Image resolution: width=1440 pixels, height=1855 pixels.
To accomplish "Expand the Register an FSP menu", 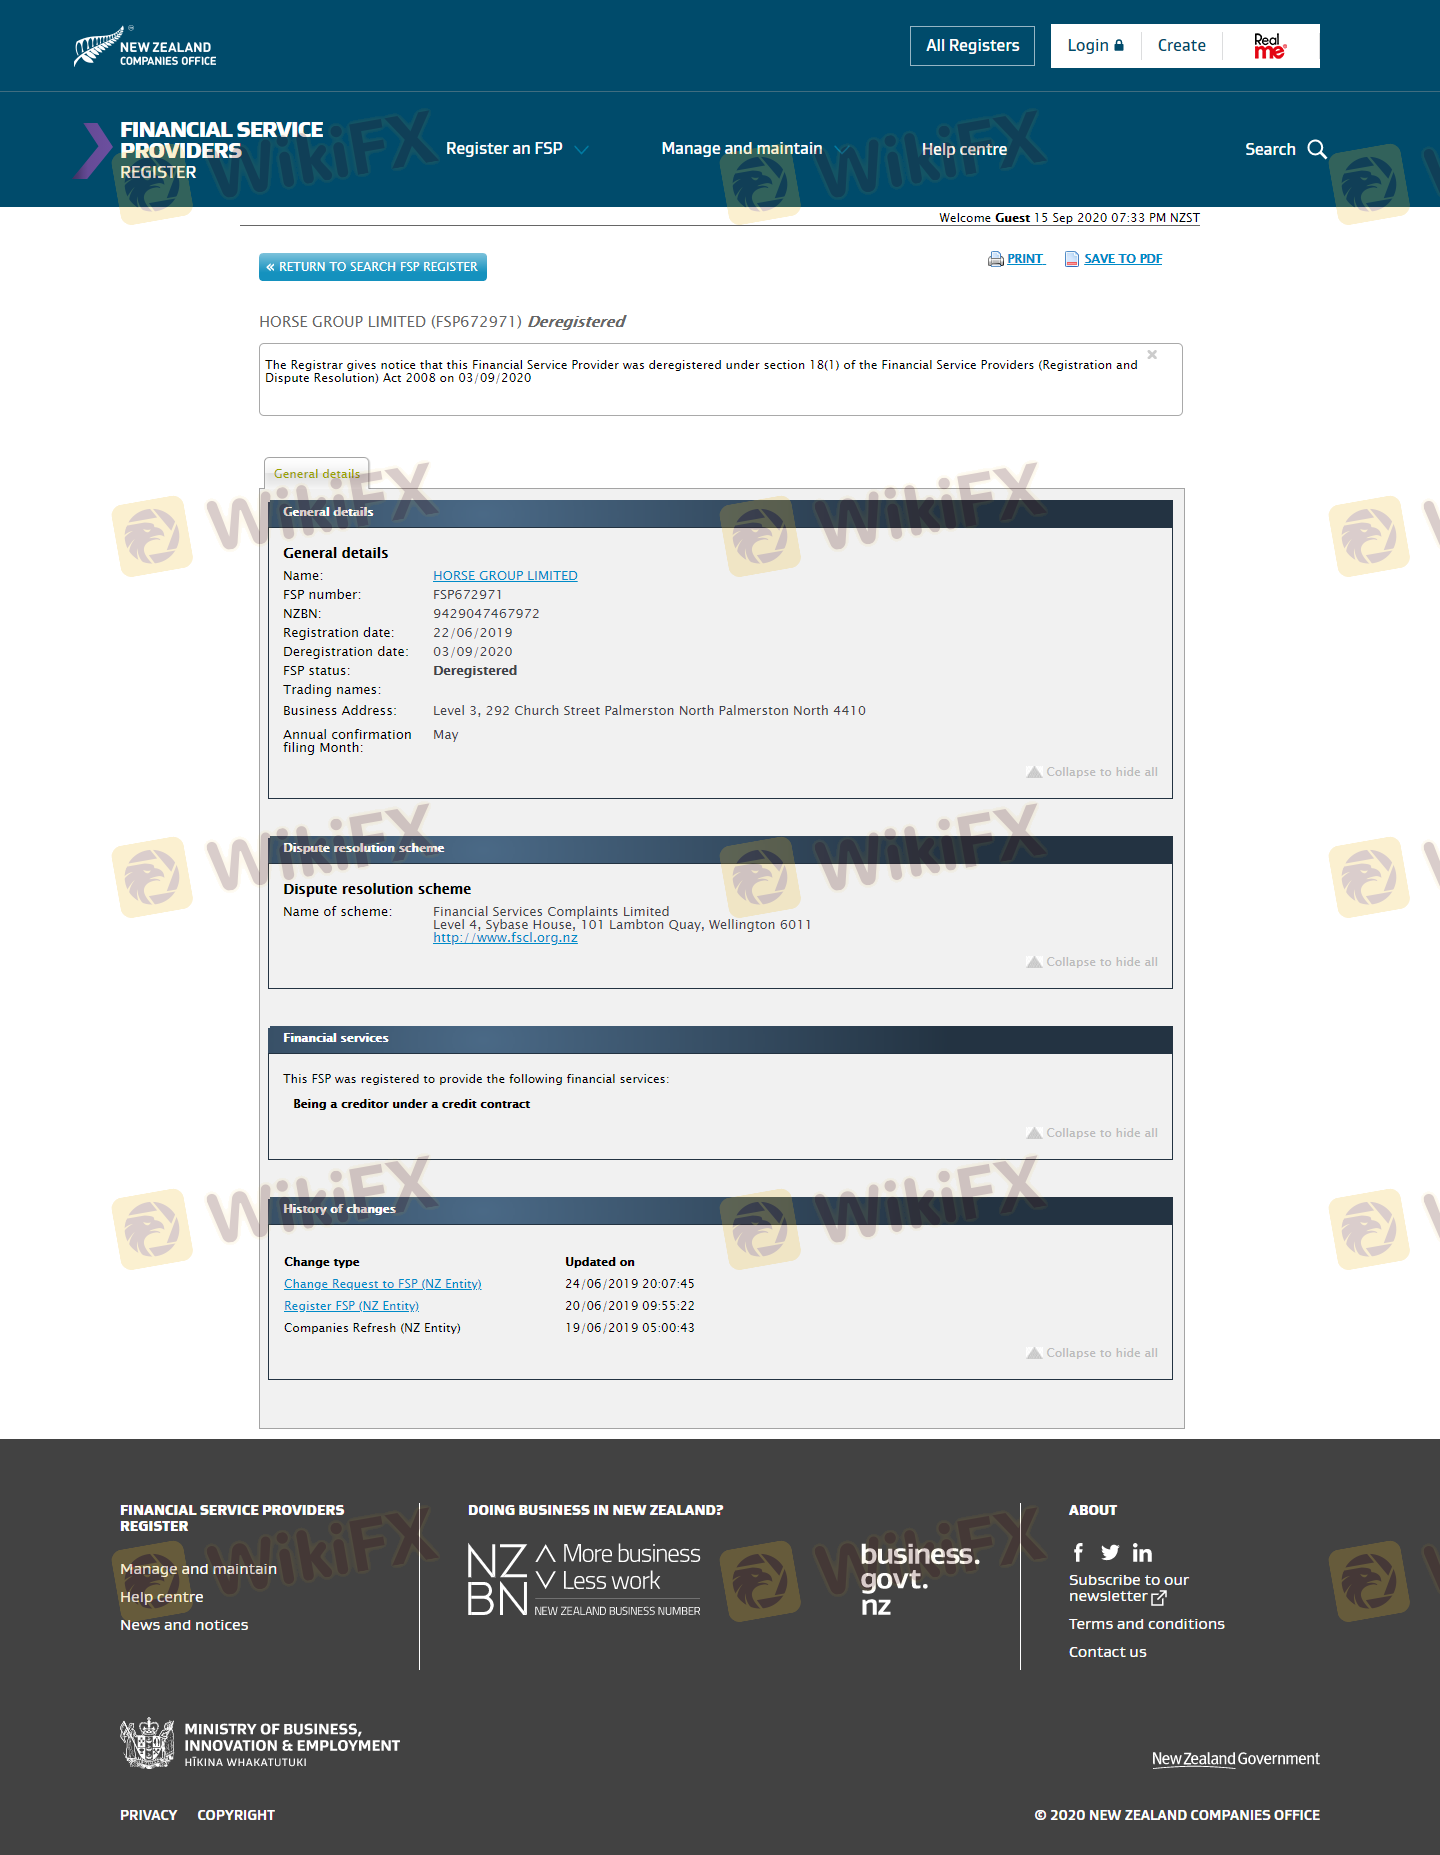I will [517, 149].
